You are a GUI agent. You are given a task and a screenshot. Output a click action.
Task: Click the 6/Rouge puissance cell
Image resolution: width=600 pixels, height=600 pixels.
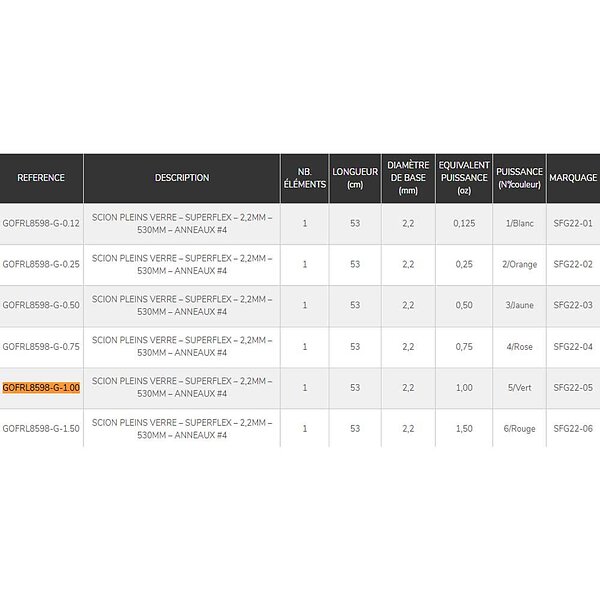pos(519,429)
